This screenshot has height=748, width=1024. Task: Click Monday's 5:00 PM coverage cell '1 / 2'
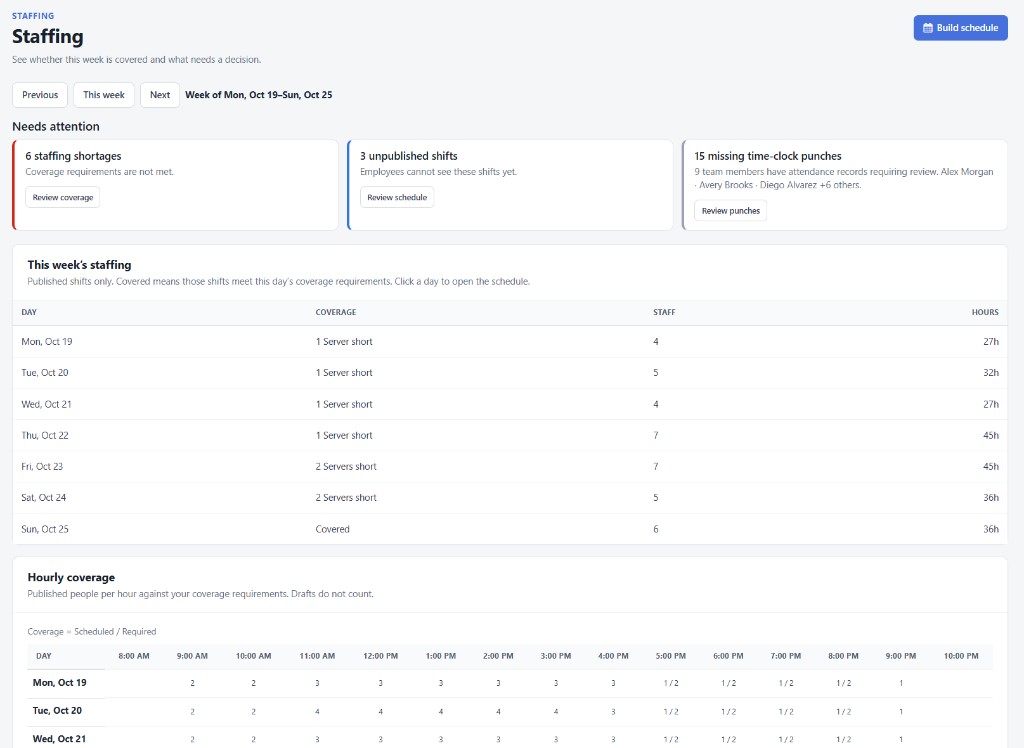[x=671, y=683]
